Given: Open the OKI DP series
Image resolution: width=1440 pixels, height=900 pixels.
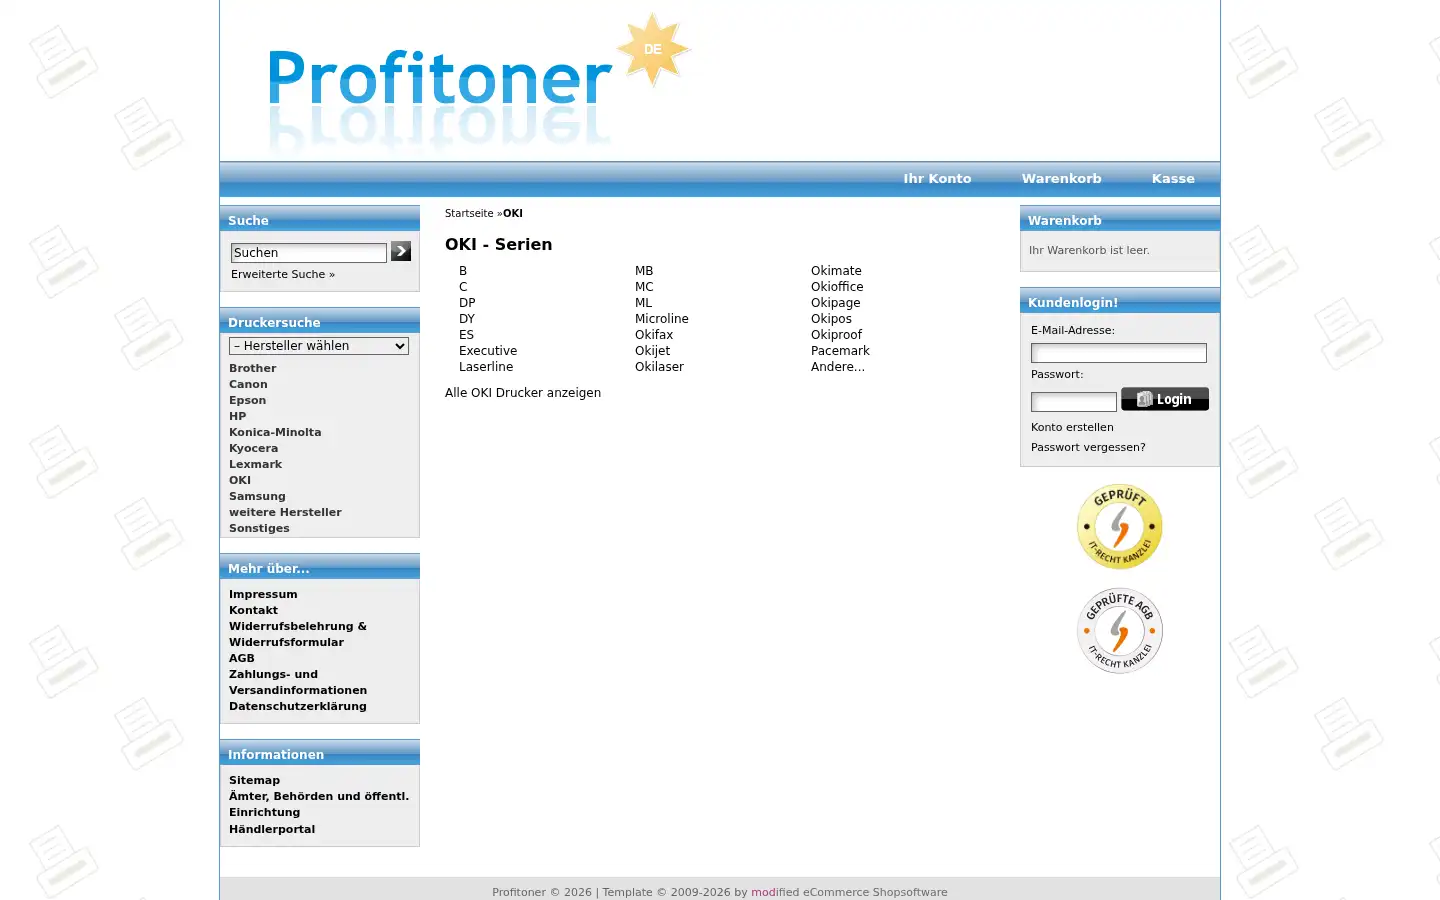Looking at the screenshot, I should [x=467, y=303].
